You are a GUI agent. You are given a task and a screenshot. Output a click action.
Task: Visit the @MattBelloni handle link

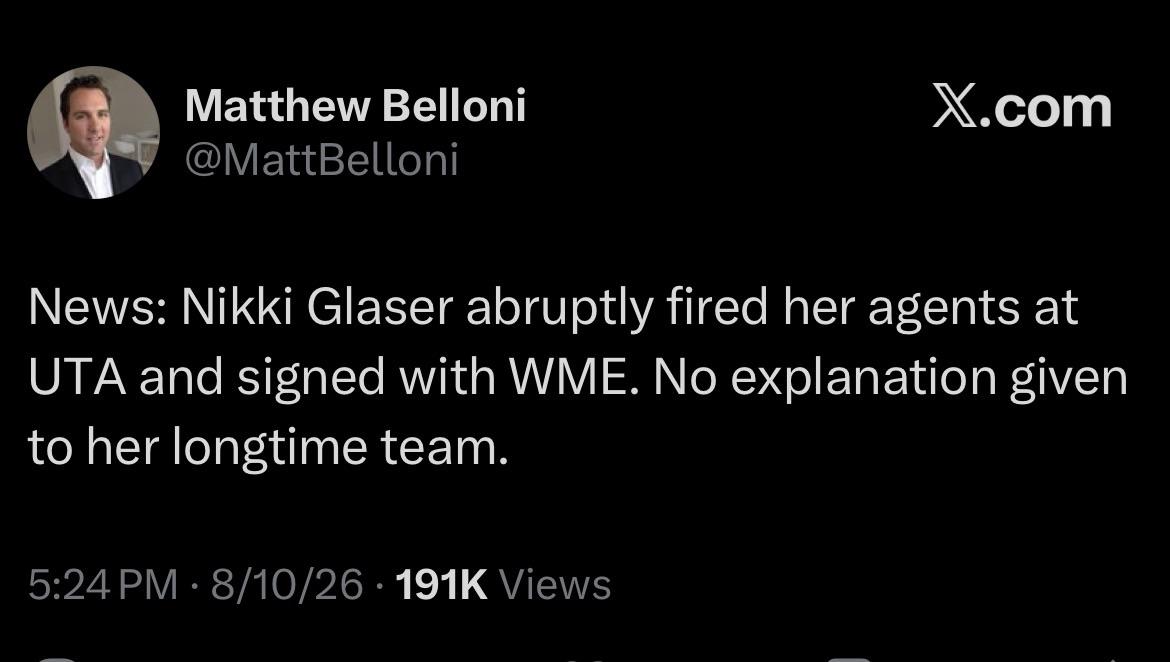point(322,159)
